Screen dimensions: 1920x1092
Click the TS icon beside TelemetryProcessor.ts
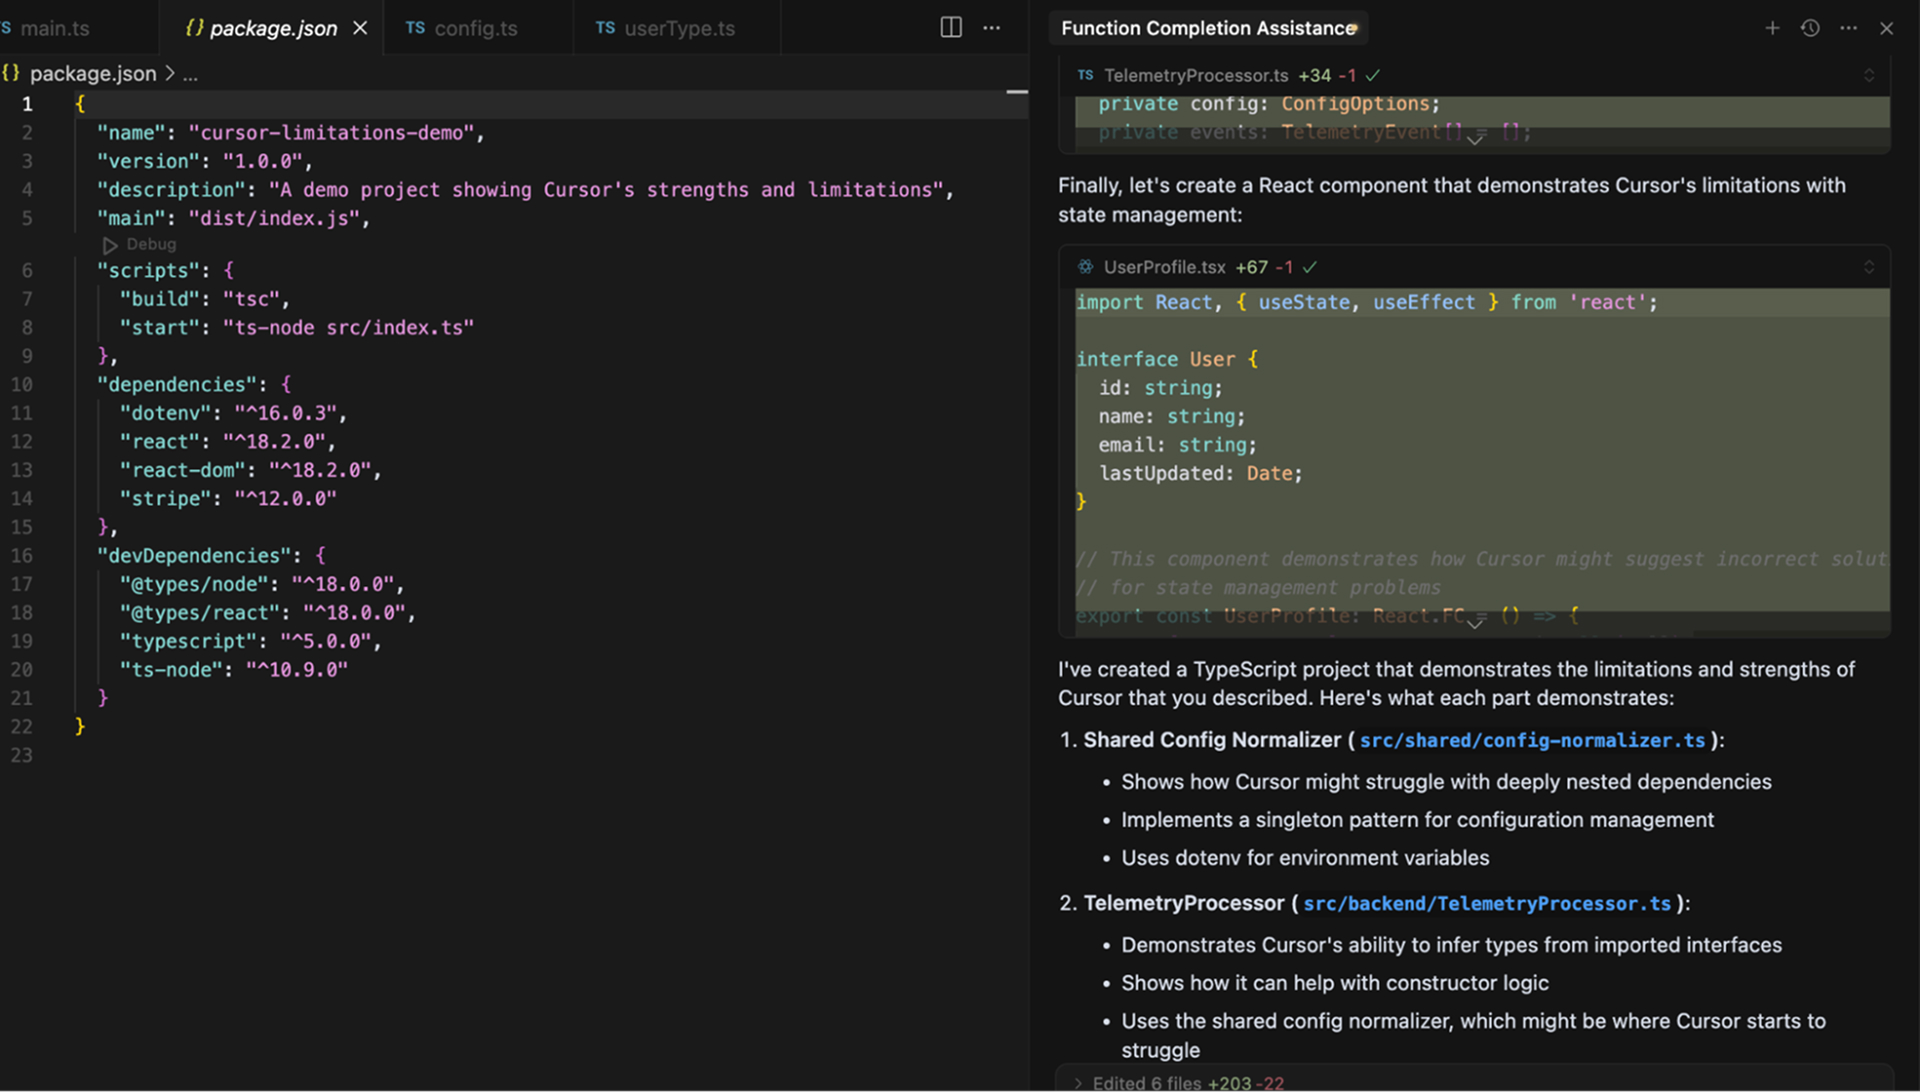click(1085, 75)
